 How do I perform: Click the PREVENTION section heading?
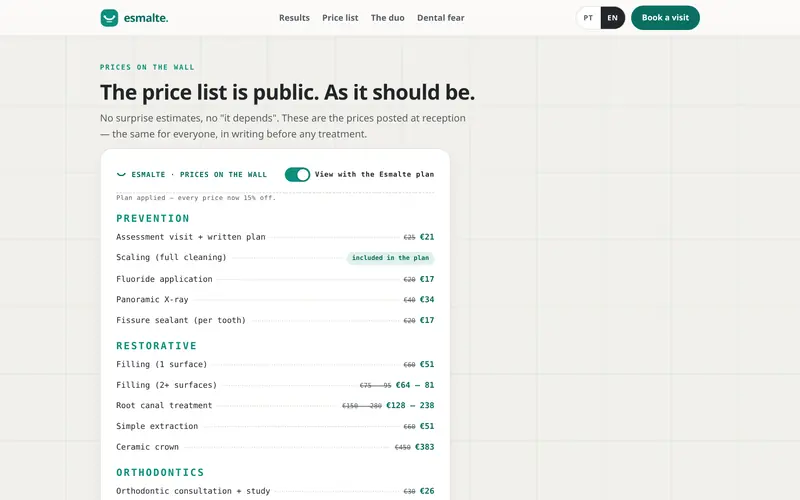tap(153, 218)
